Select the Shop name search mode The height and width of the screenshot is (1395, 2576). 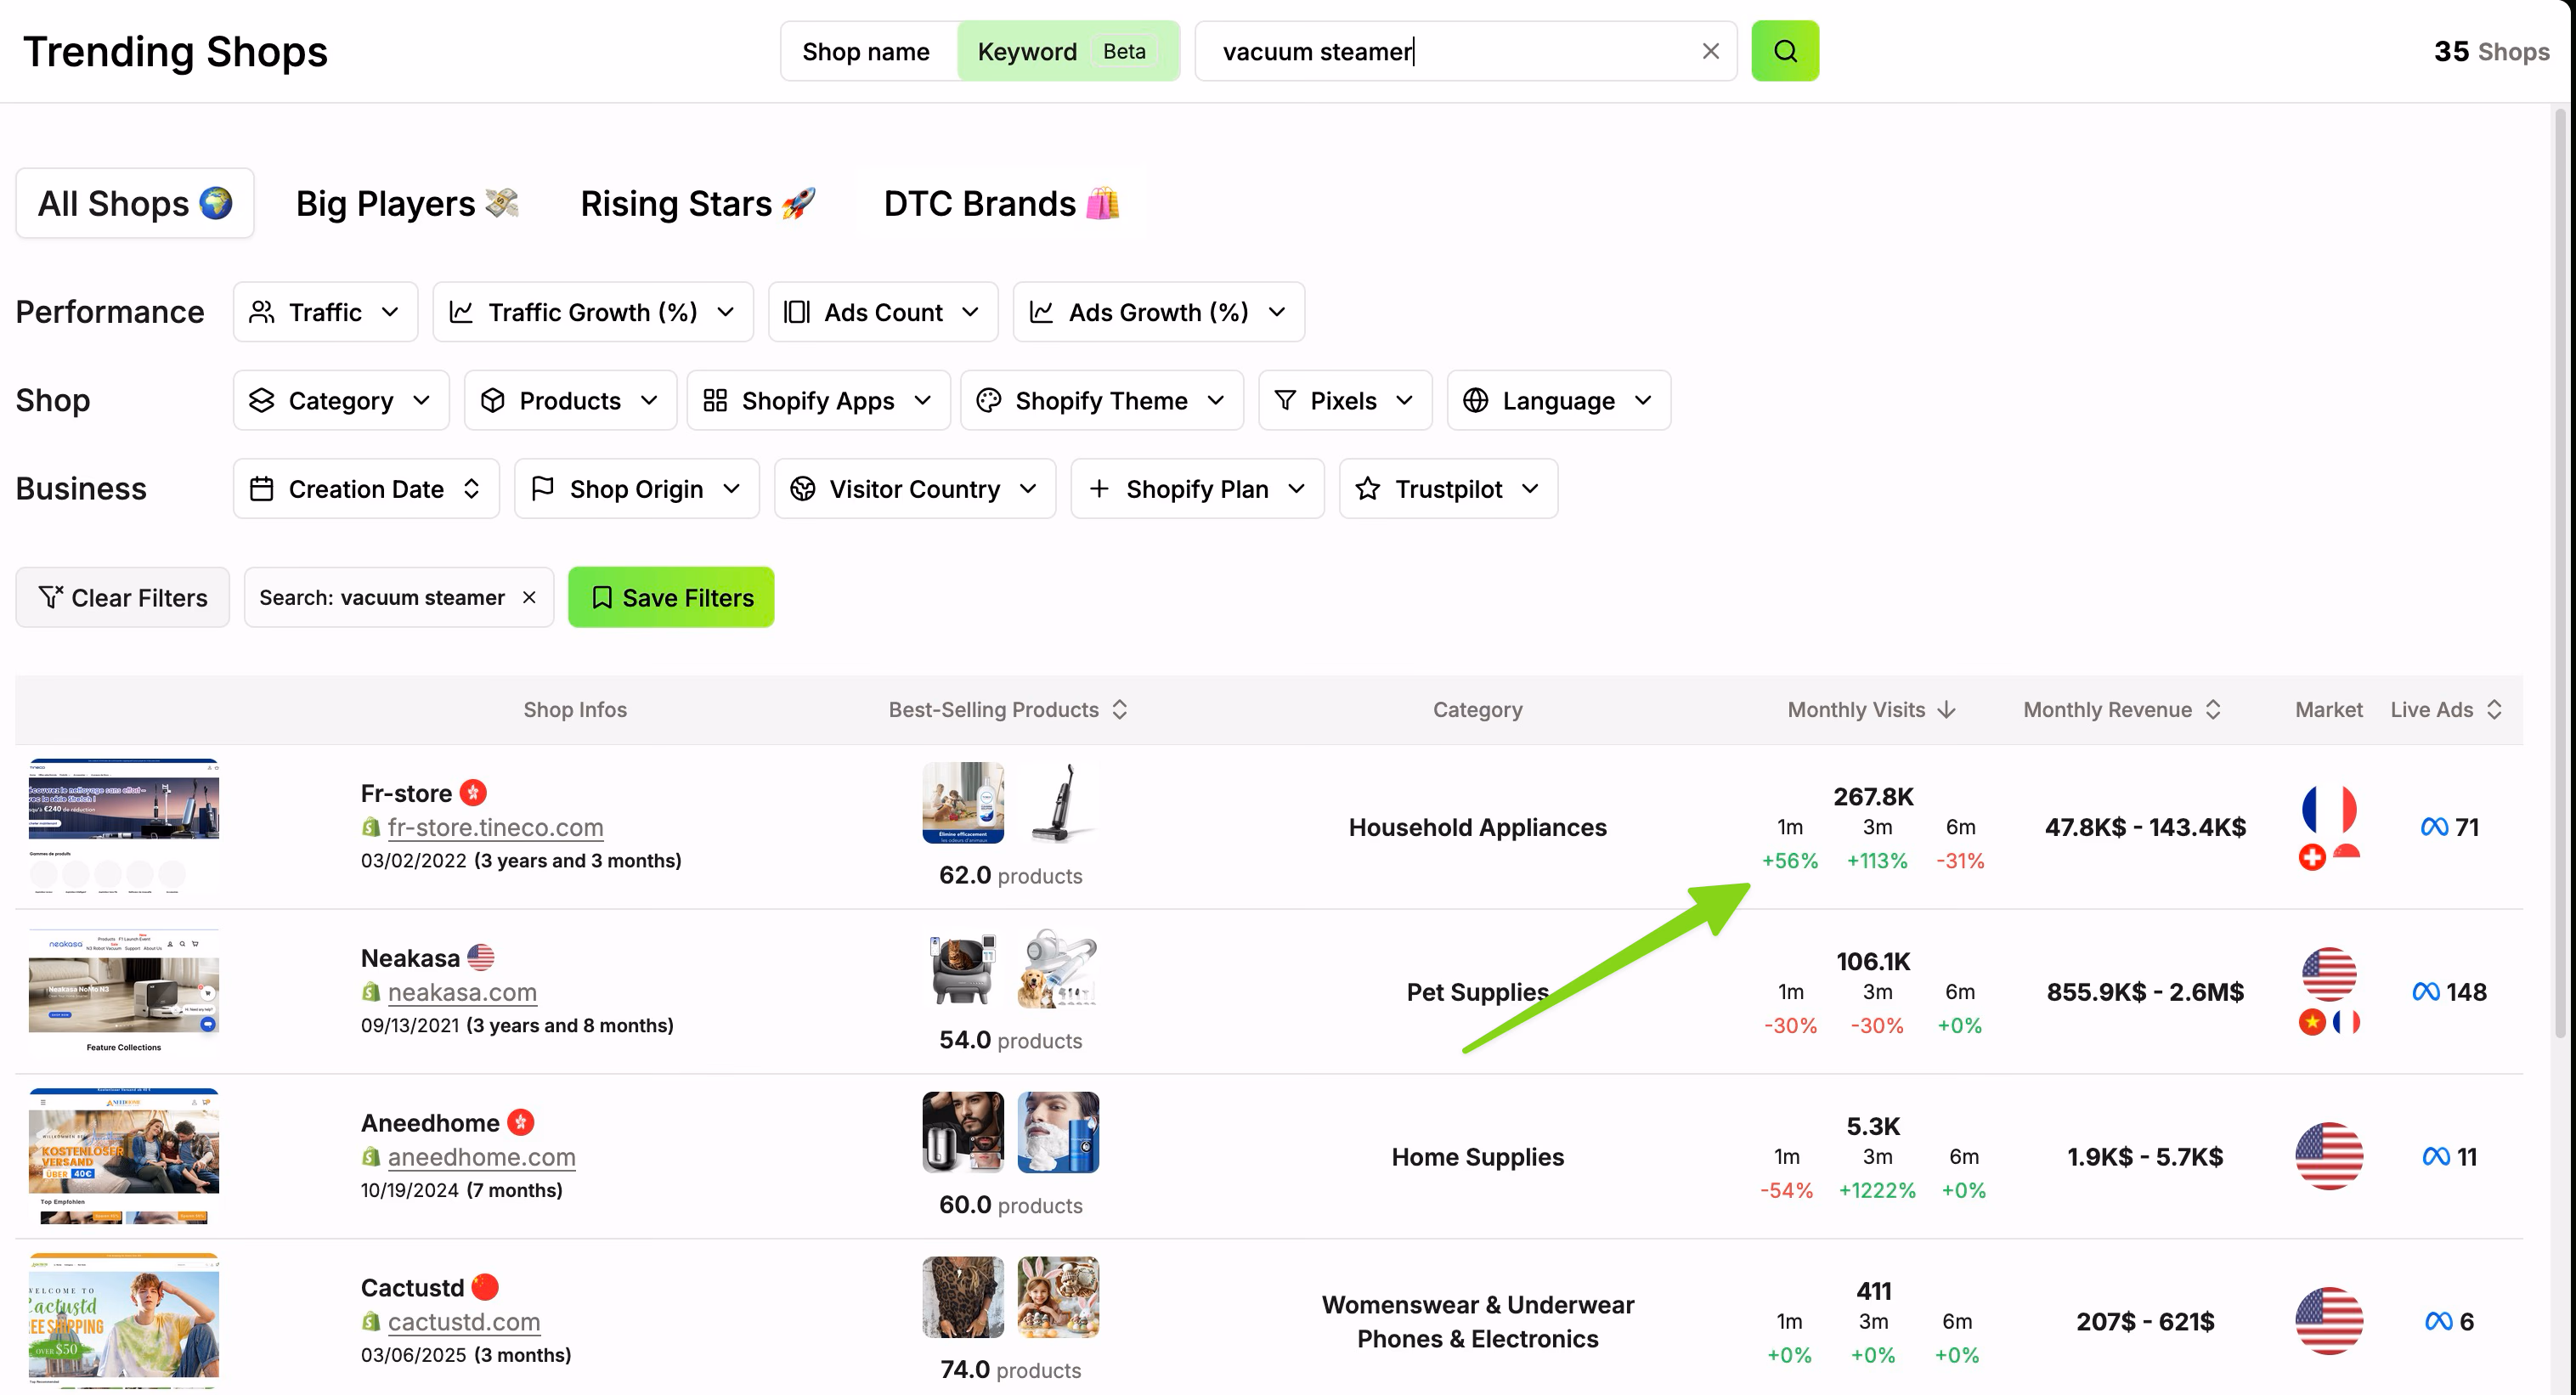point(866,51)
